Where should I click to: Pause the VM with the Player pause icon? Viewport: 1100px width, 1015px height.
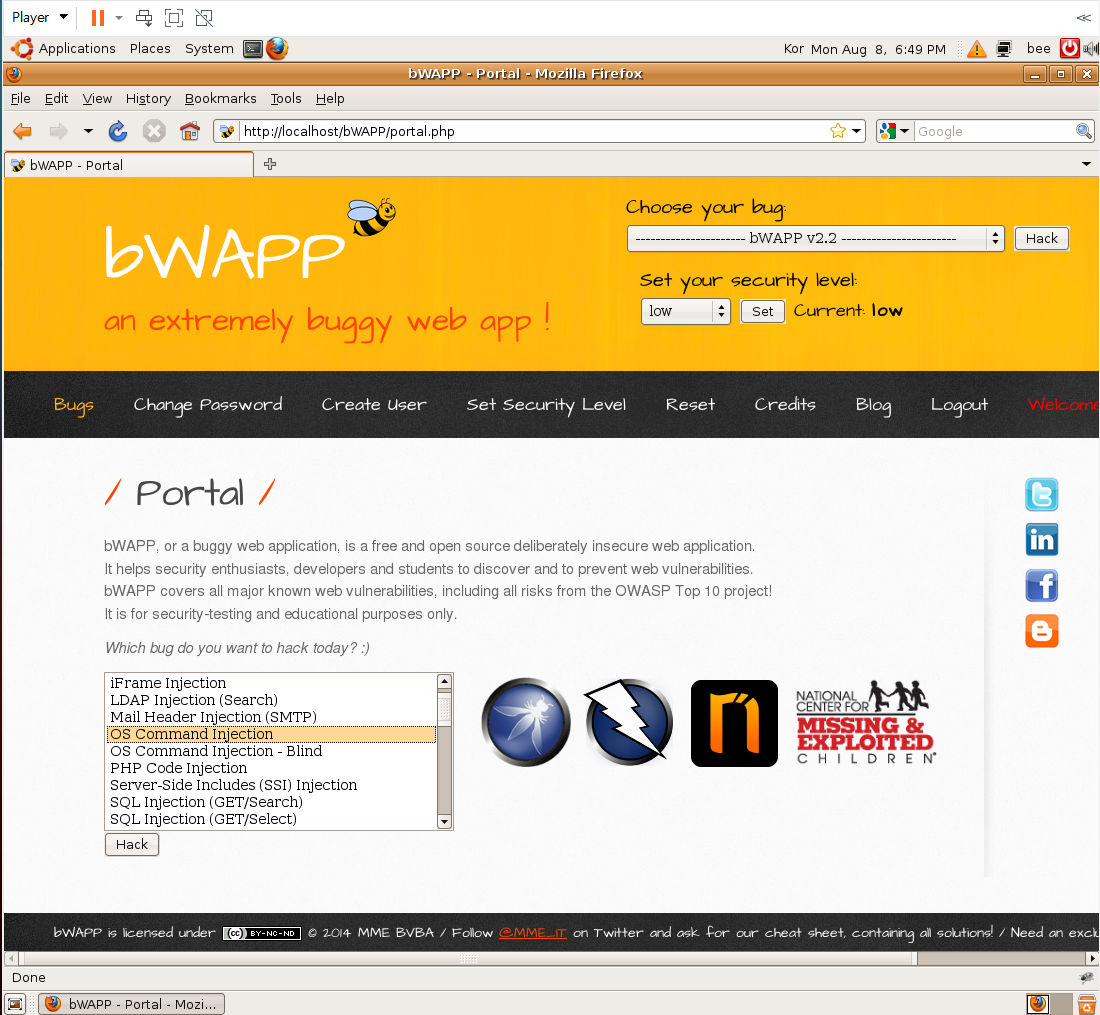98,18
